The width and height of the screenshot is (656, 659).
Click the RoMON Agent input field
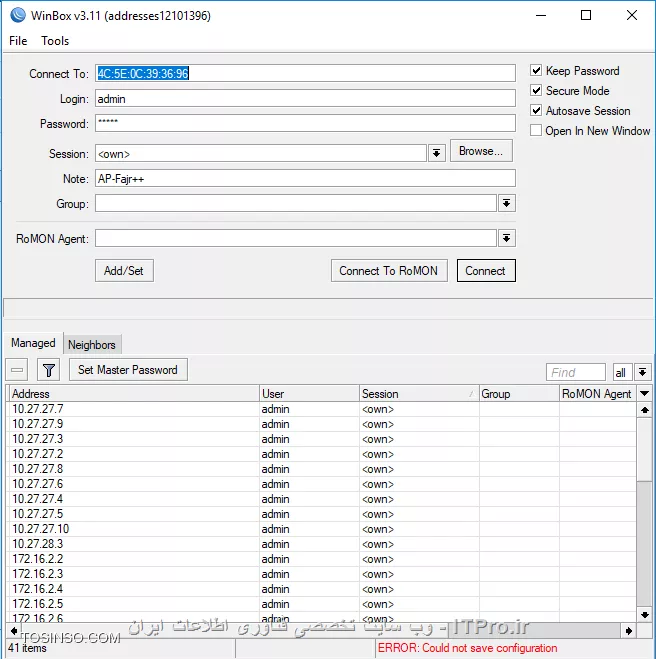tap(296, 238)
